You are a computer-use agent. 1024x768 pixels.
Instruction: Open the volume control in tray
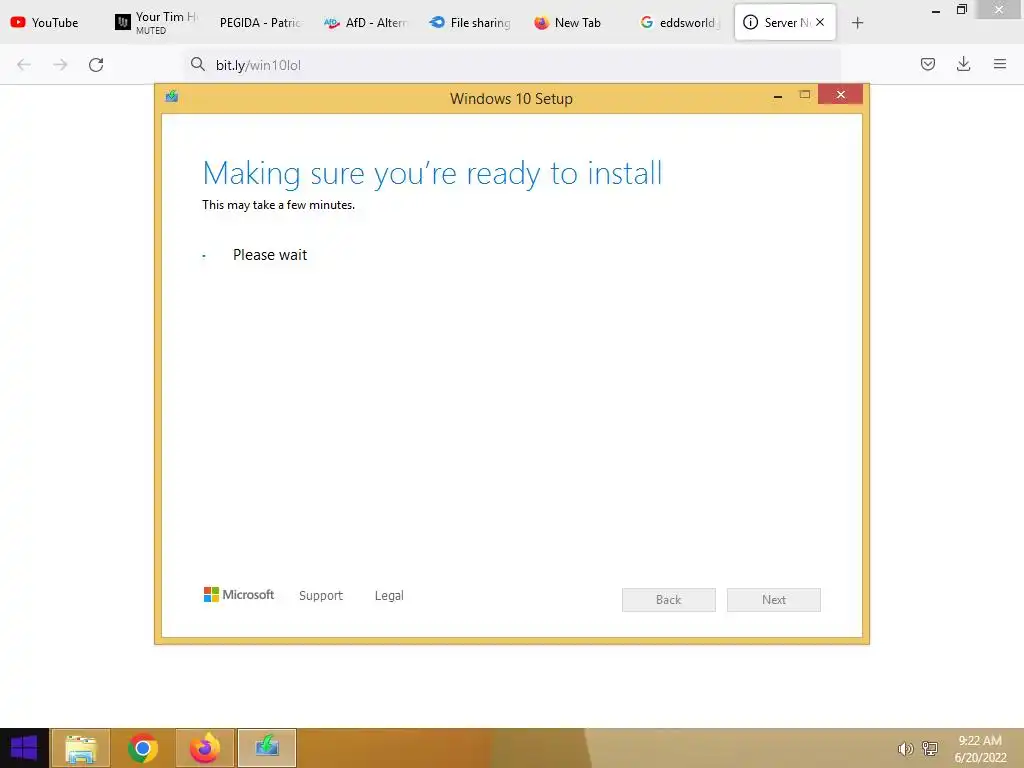click(x=905, y=749)
